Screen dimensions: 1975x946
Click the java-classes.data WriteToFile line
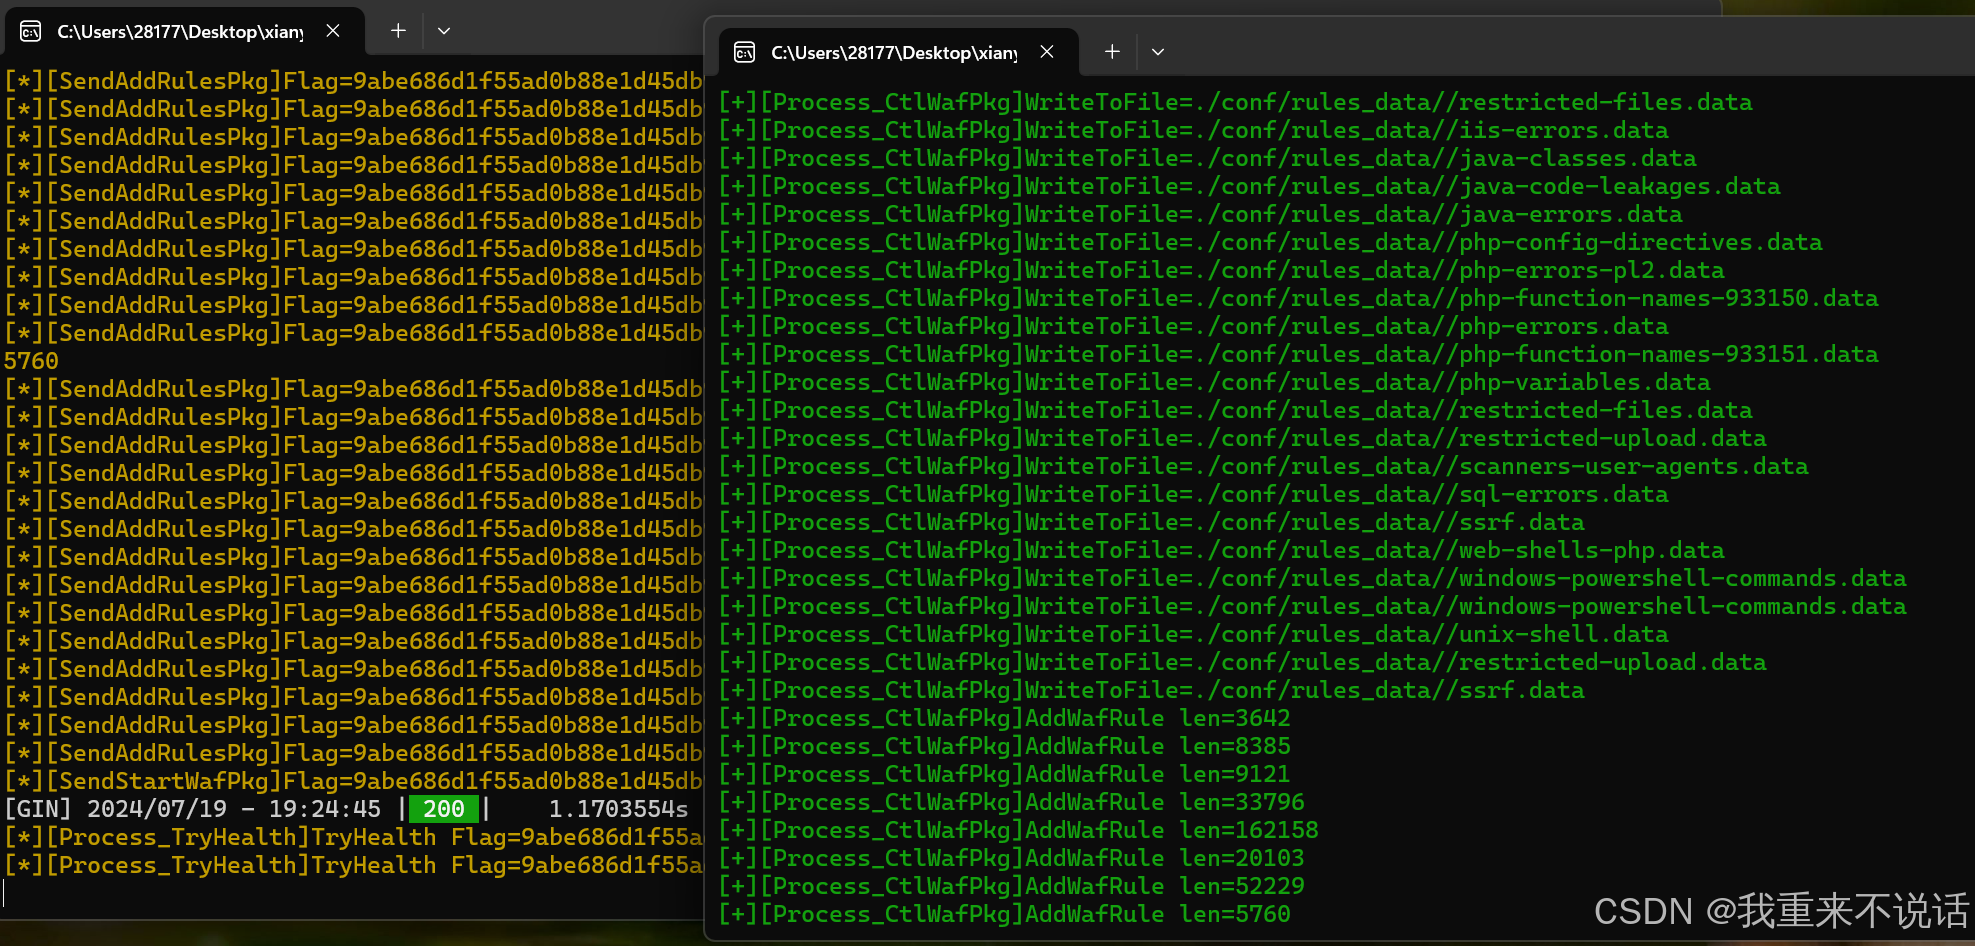(1208, 159)
